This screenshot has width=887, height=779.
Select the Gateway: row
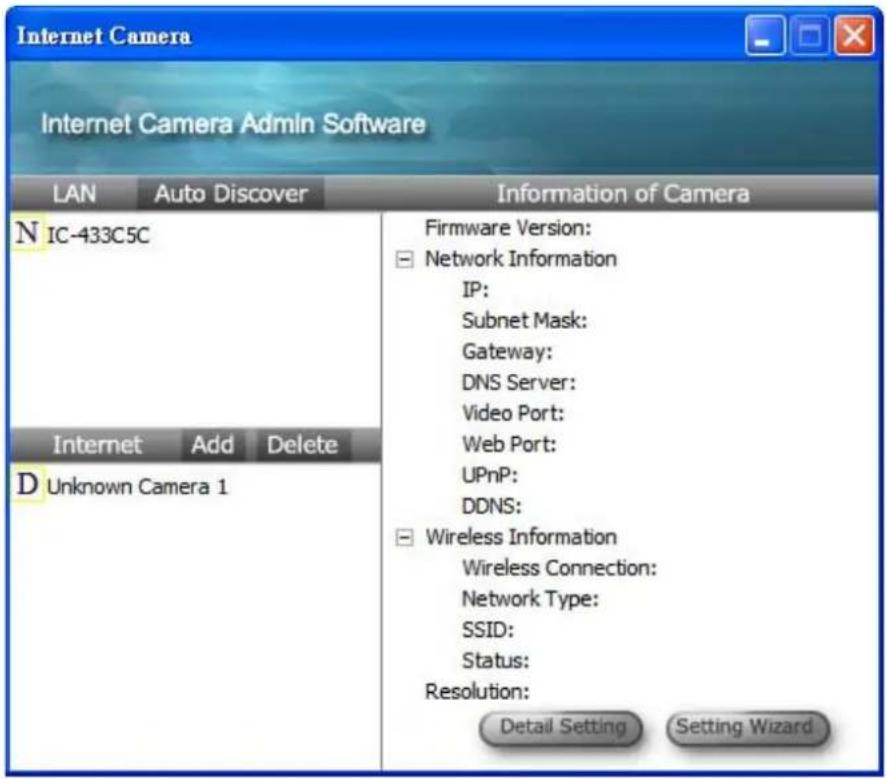click(507, 352)
